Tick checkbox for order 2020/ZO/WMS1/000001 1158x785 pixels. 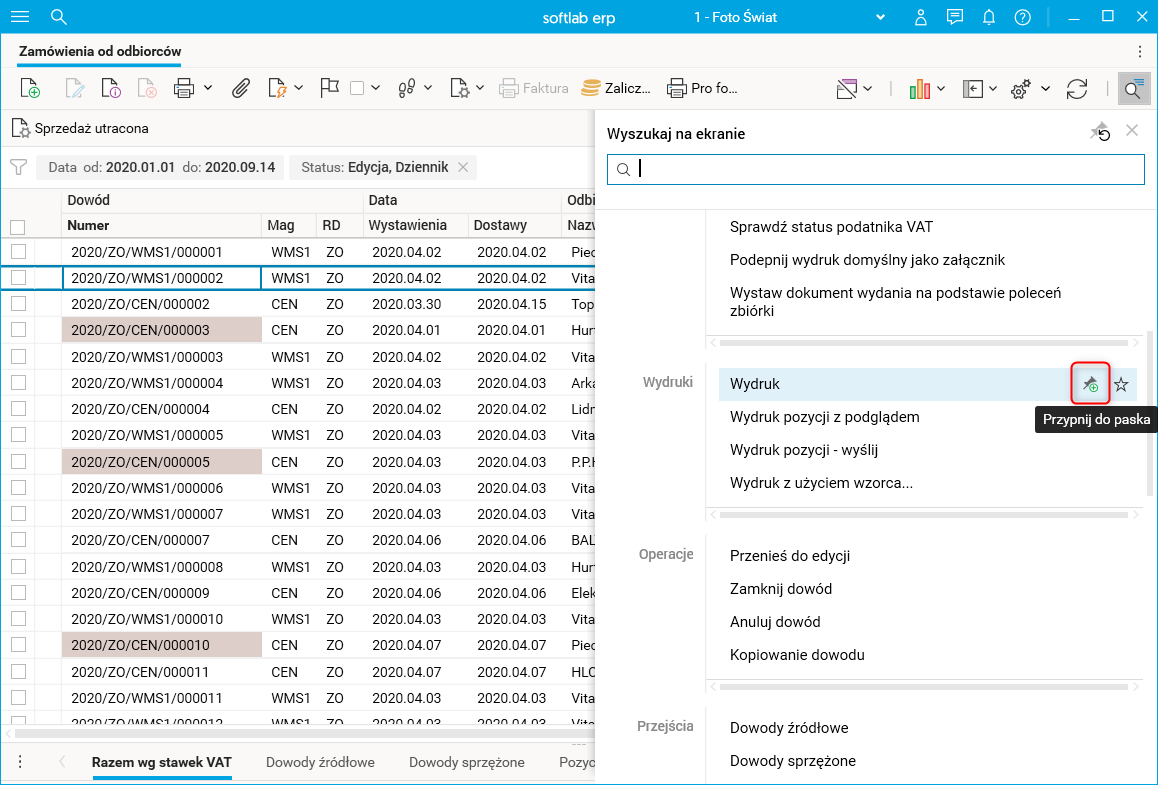pos(18,252)
